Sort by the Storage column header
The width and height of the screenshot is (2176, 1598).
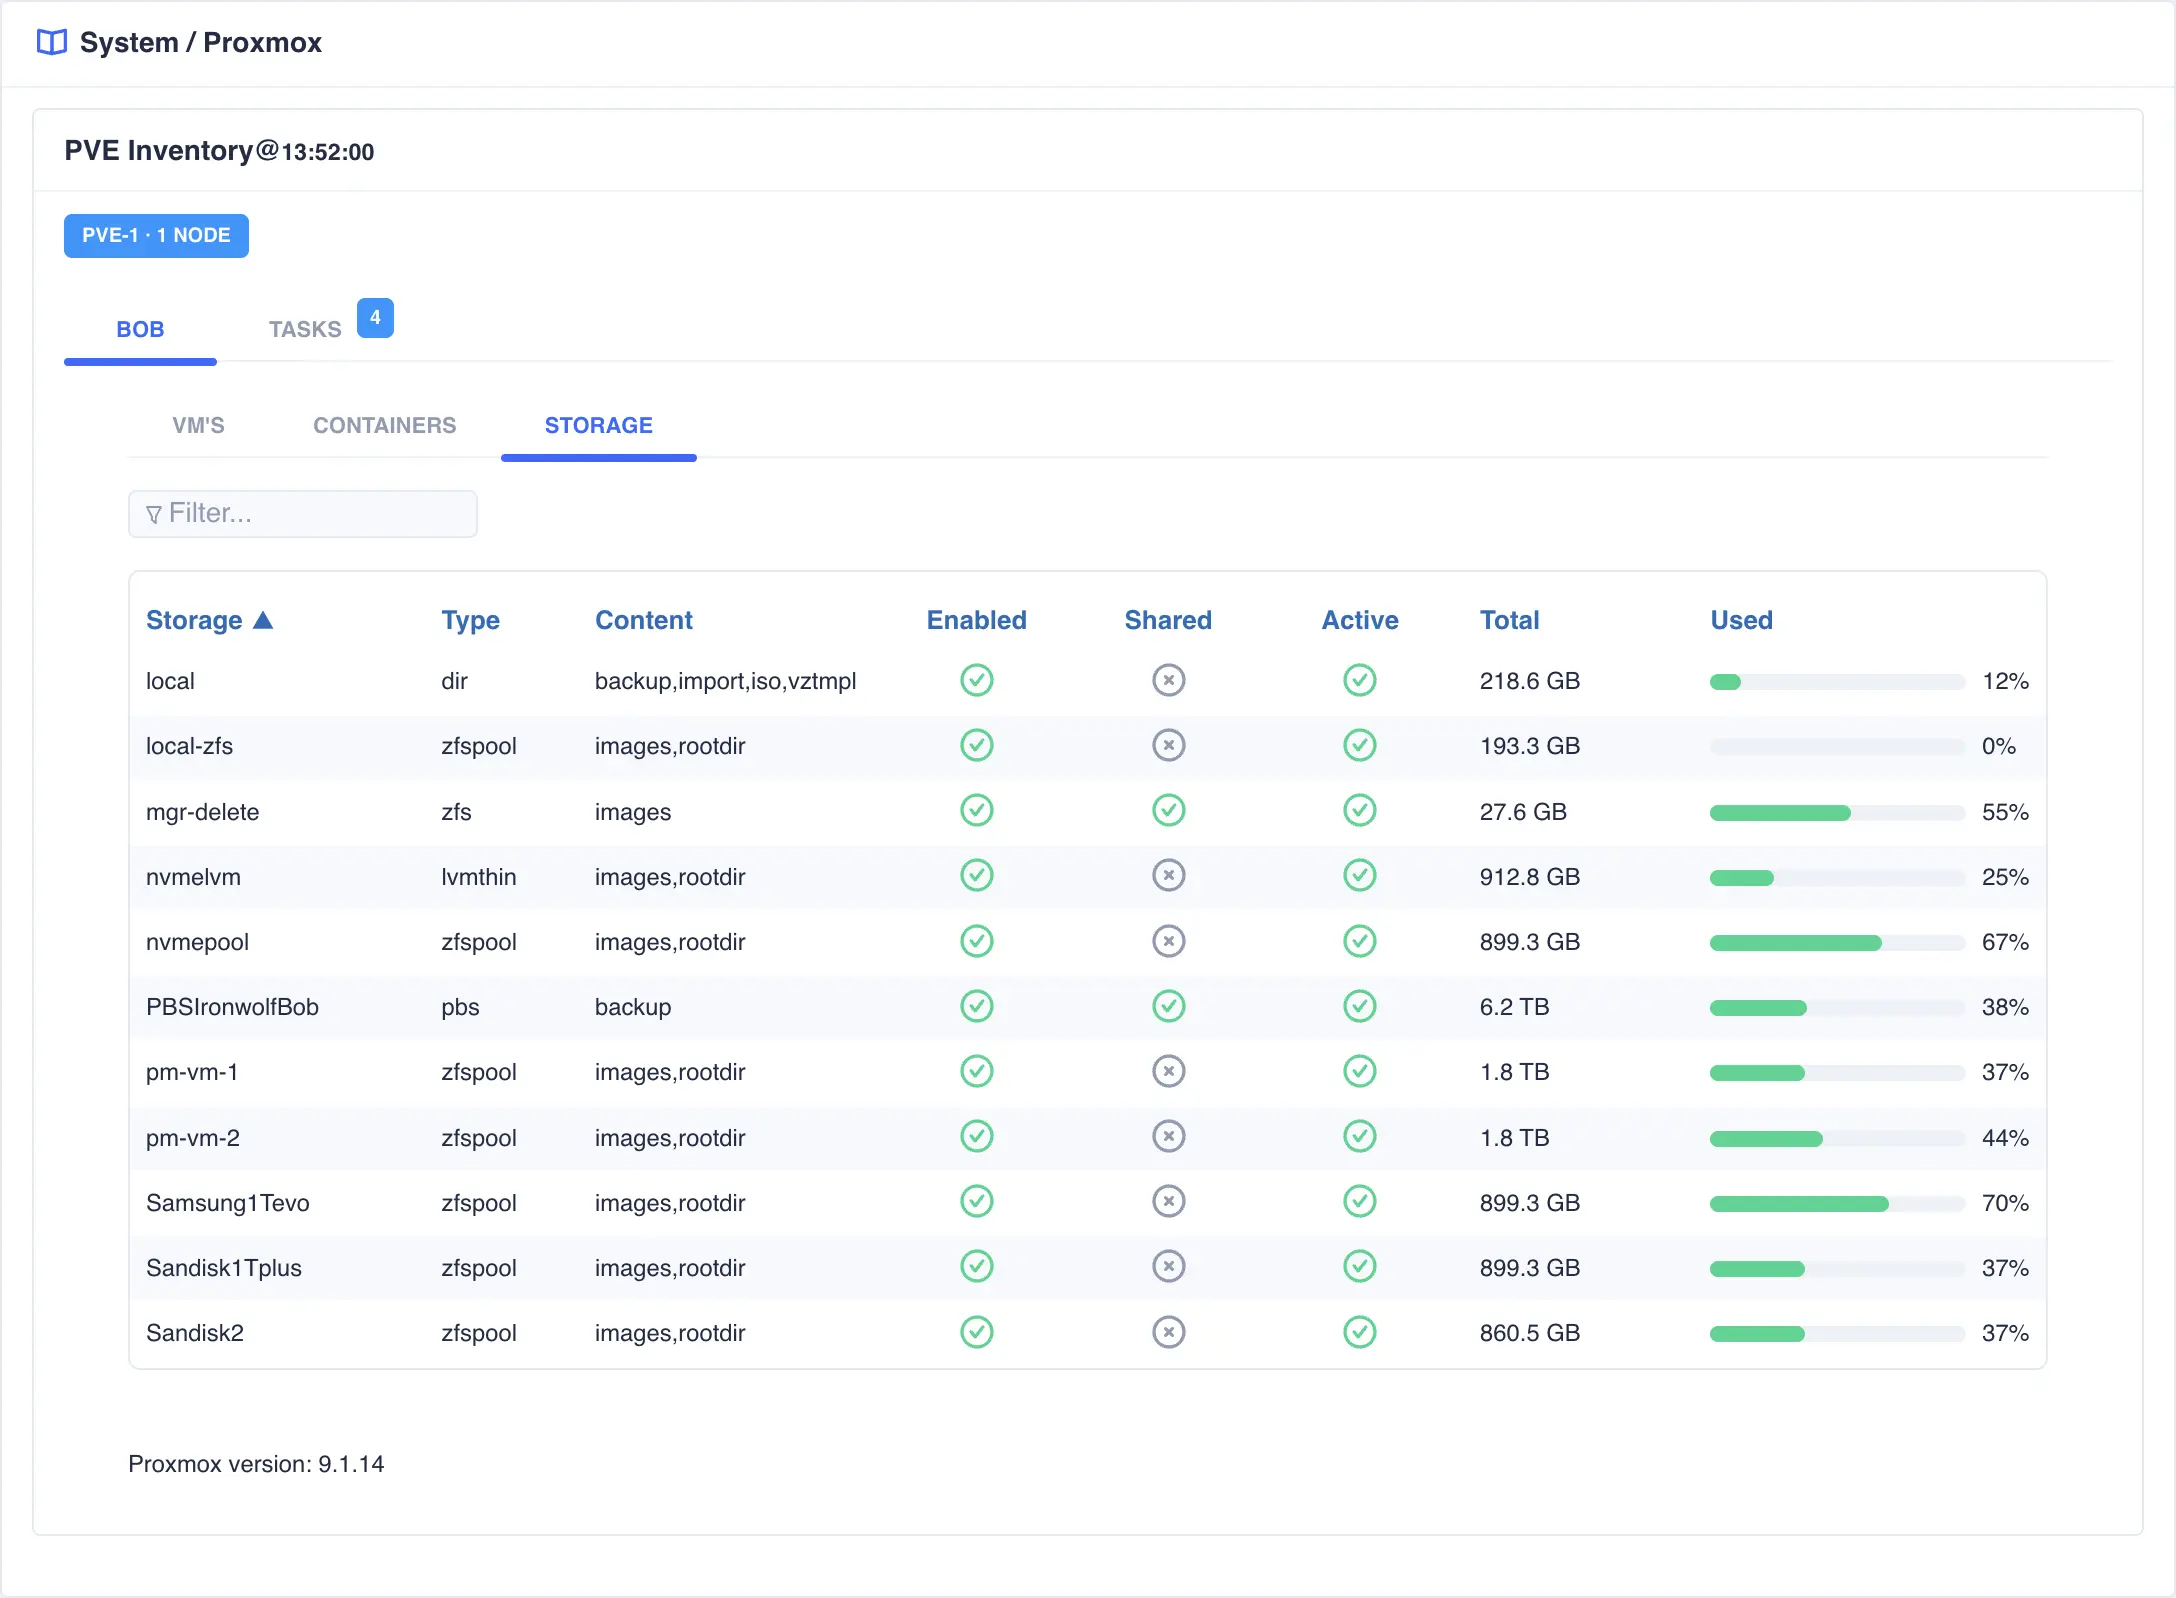coord(209,620)
